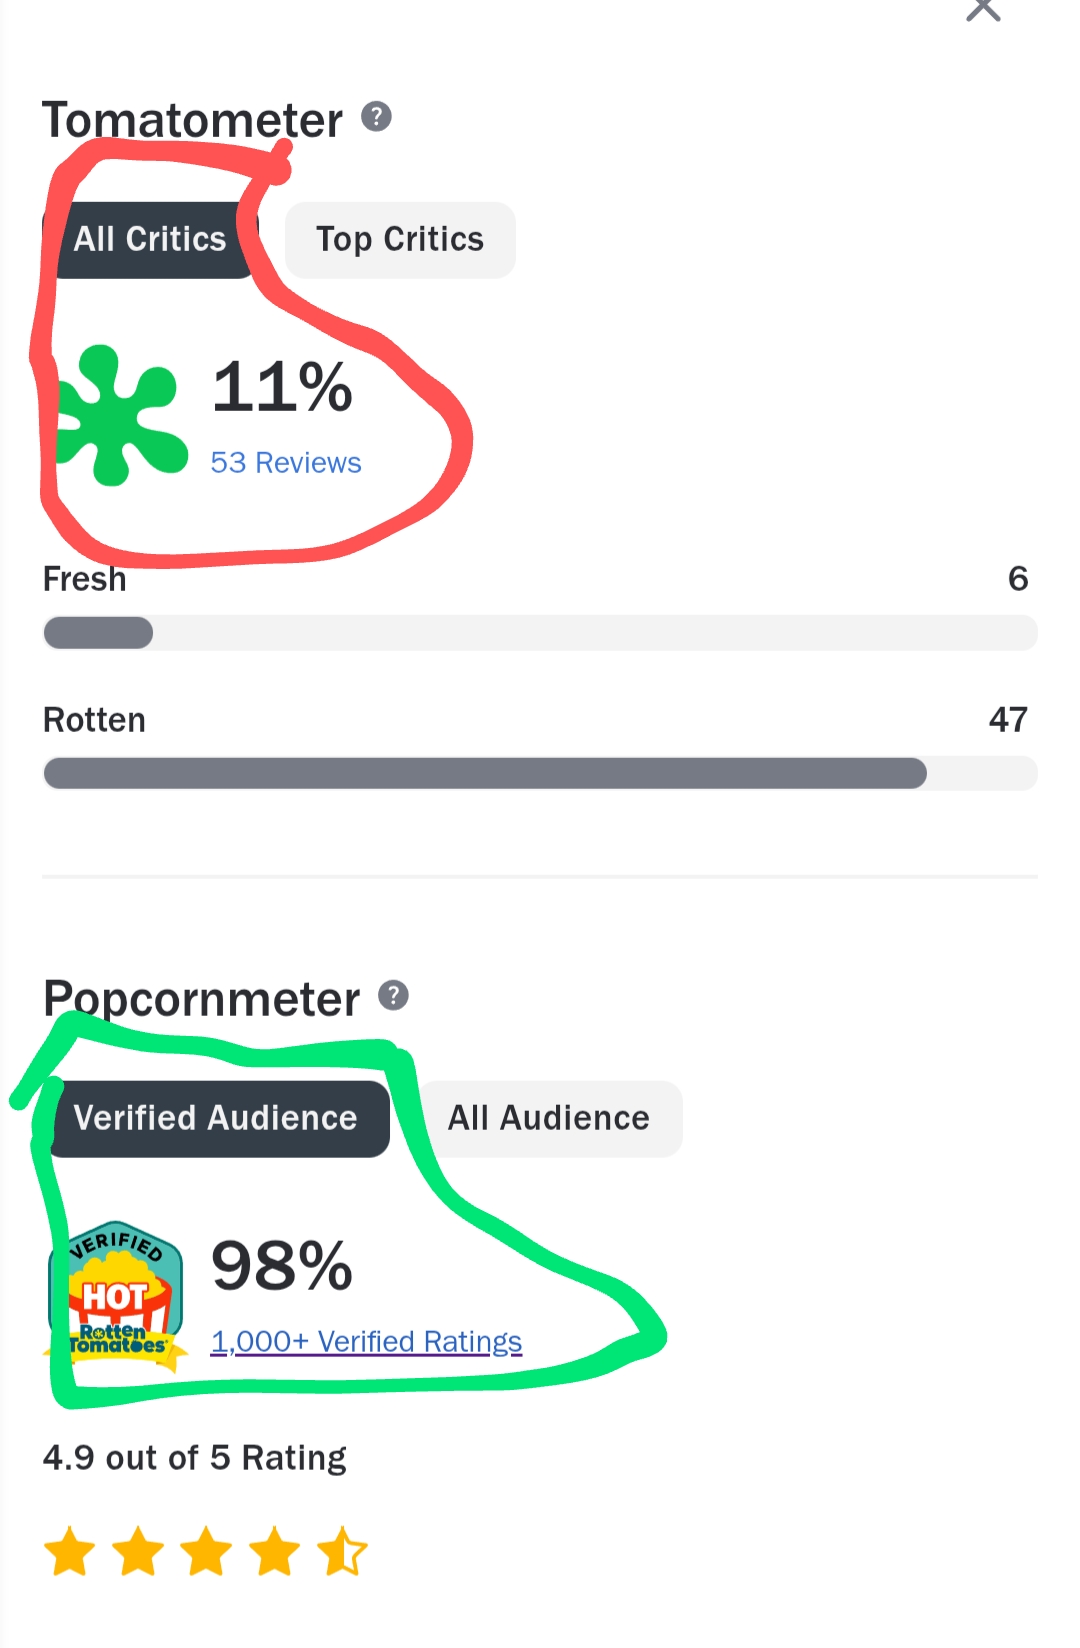
Task: Select the Verified Audience tab
Action: point(216,1118)
